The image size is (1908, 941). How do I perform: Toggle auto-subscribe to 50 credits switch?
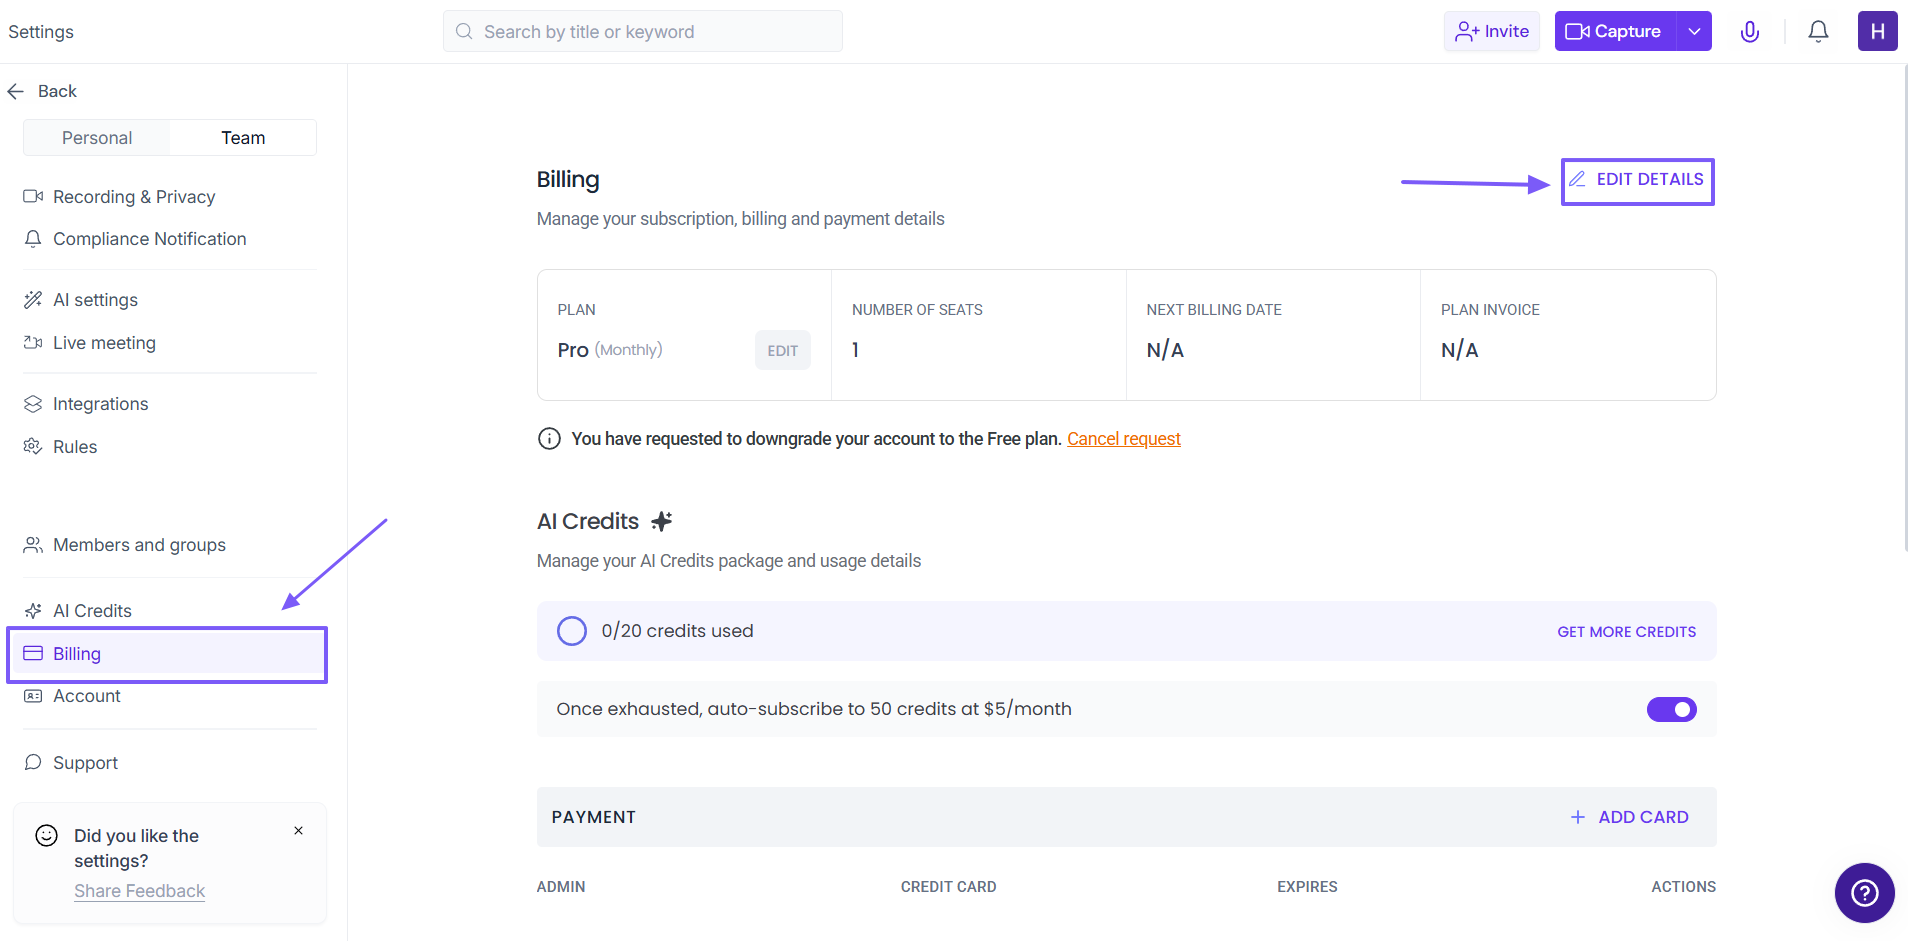1671,709
